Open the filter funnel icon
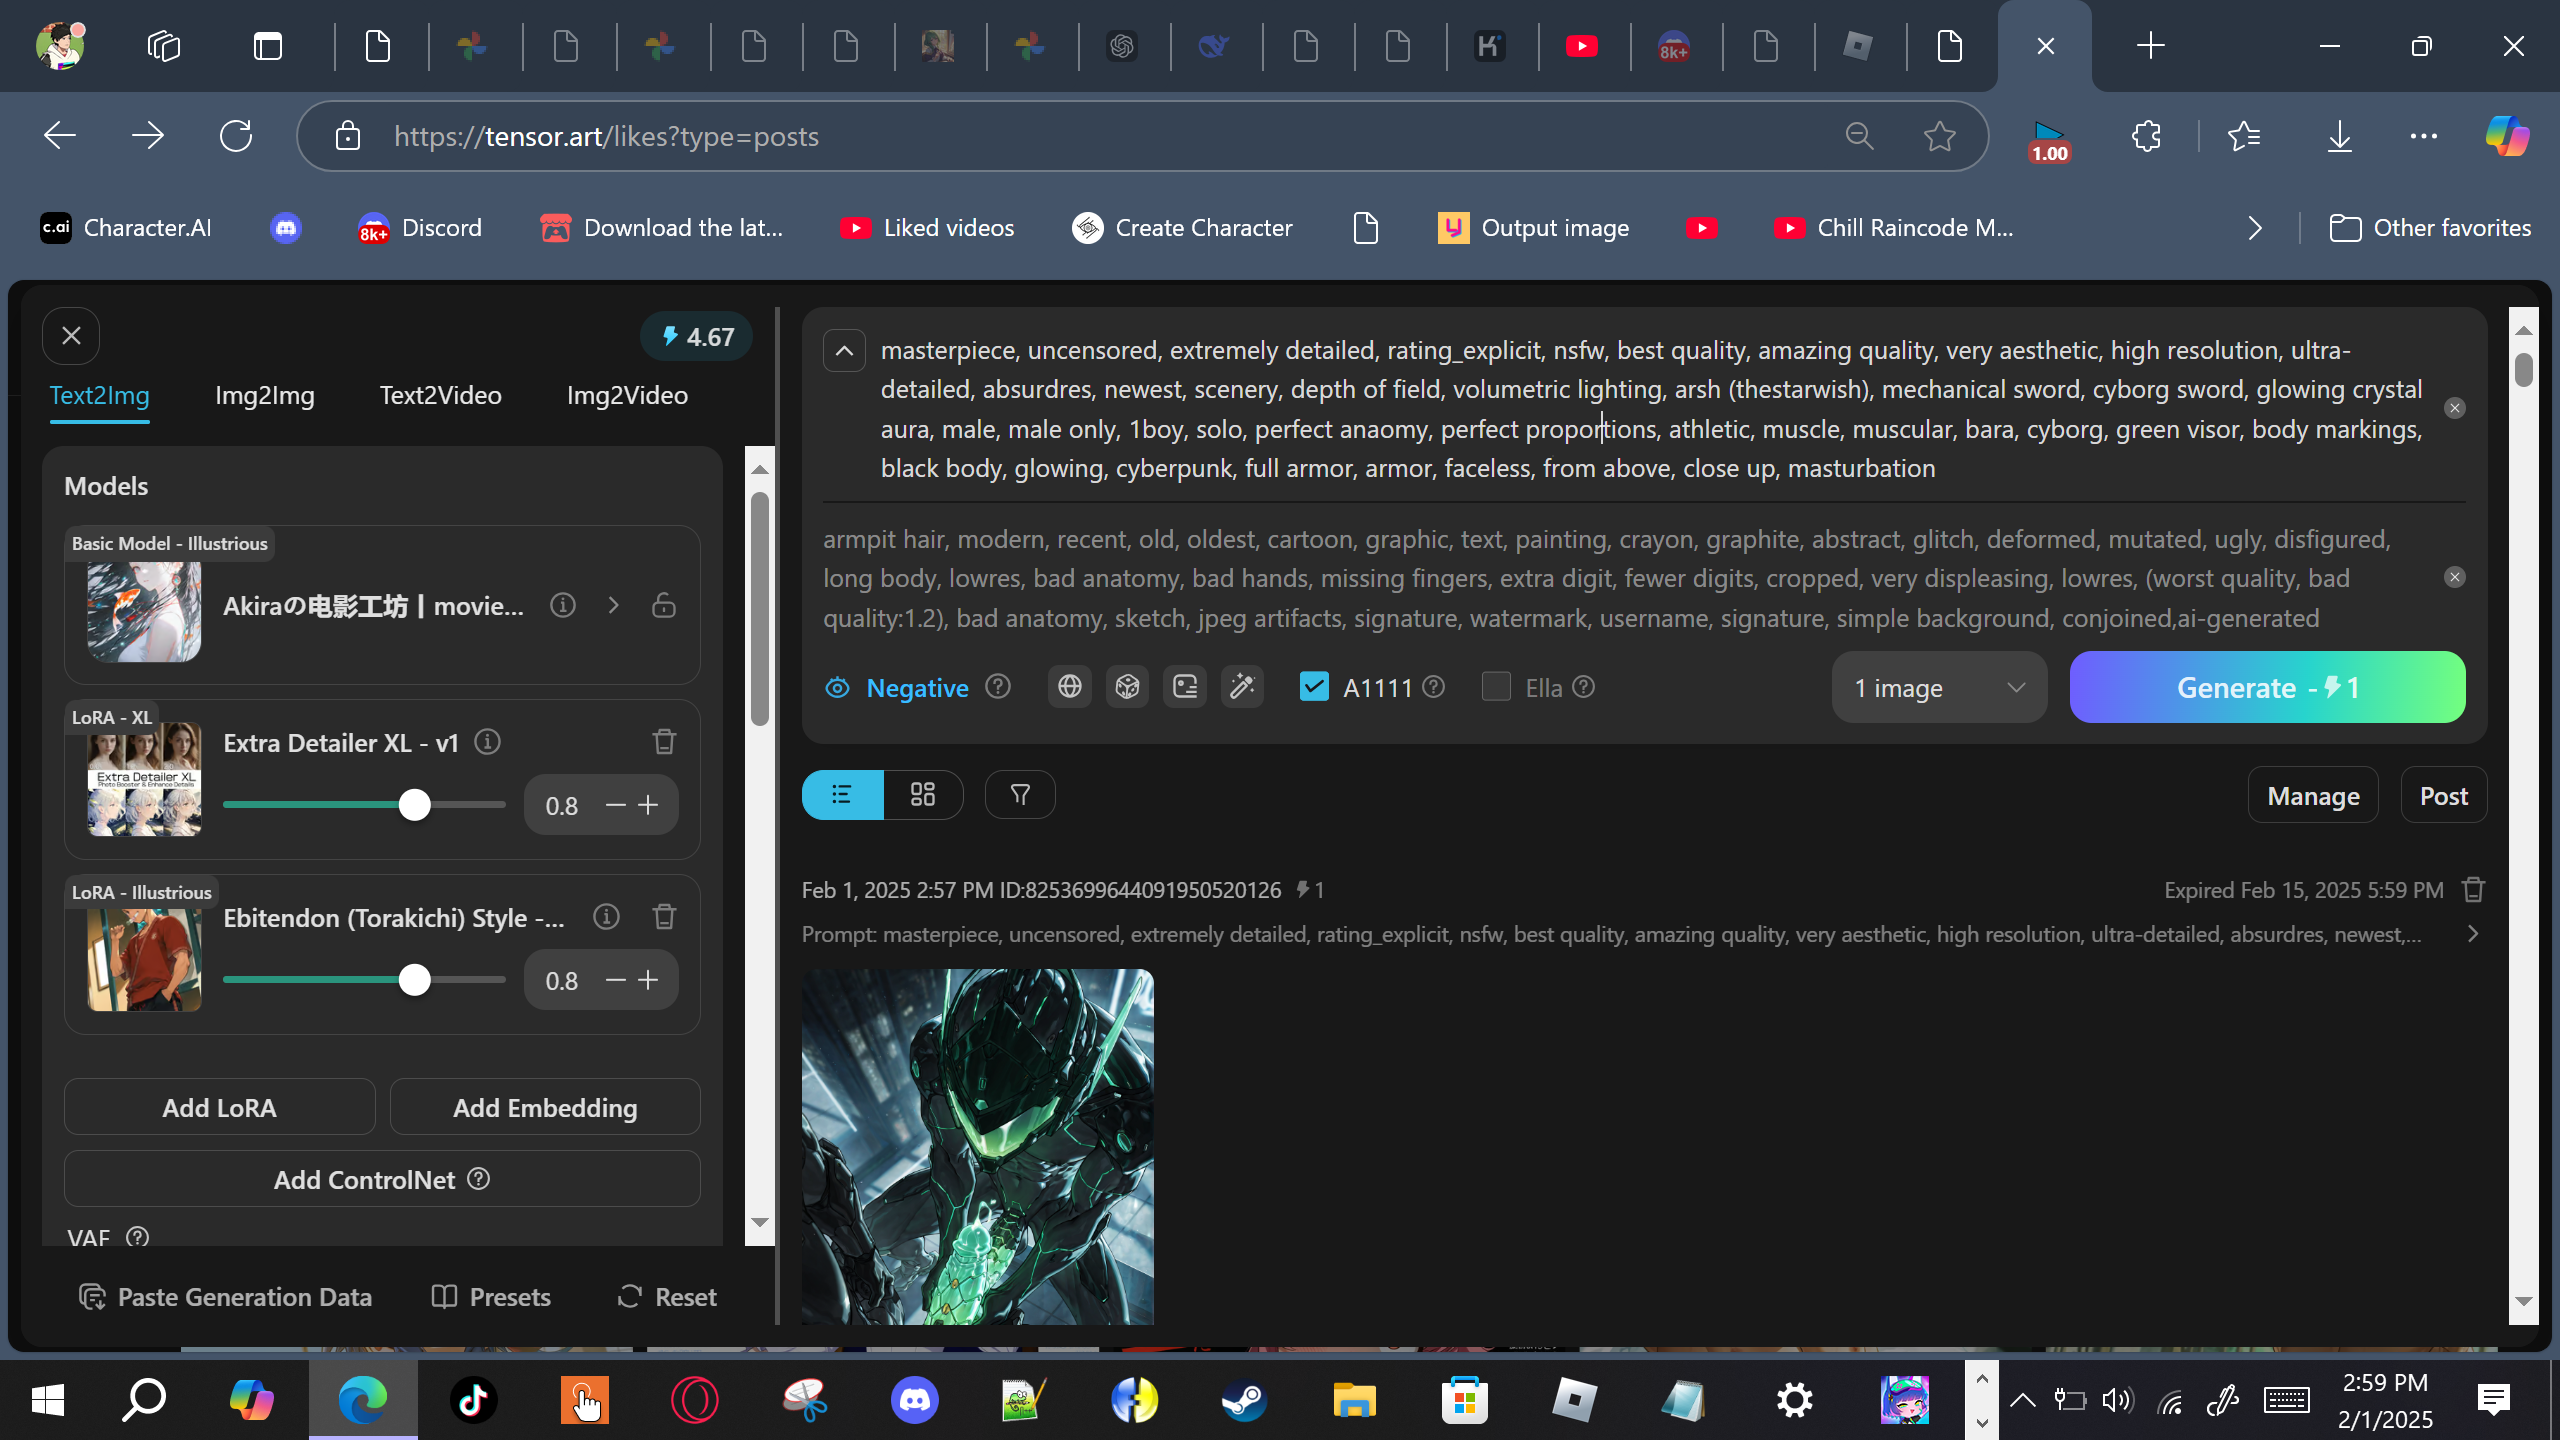Image resolution: width=2560 pixels, height=1440 pixels. pos(1019,795)
